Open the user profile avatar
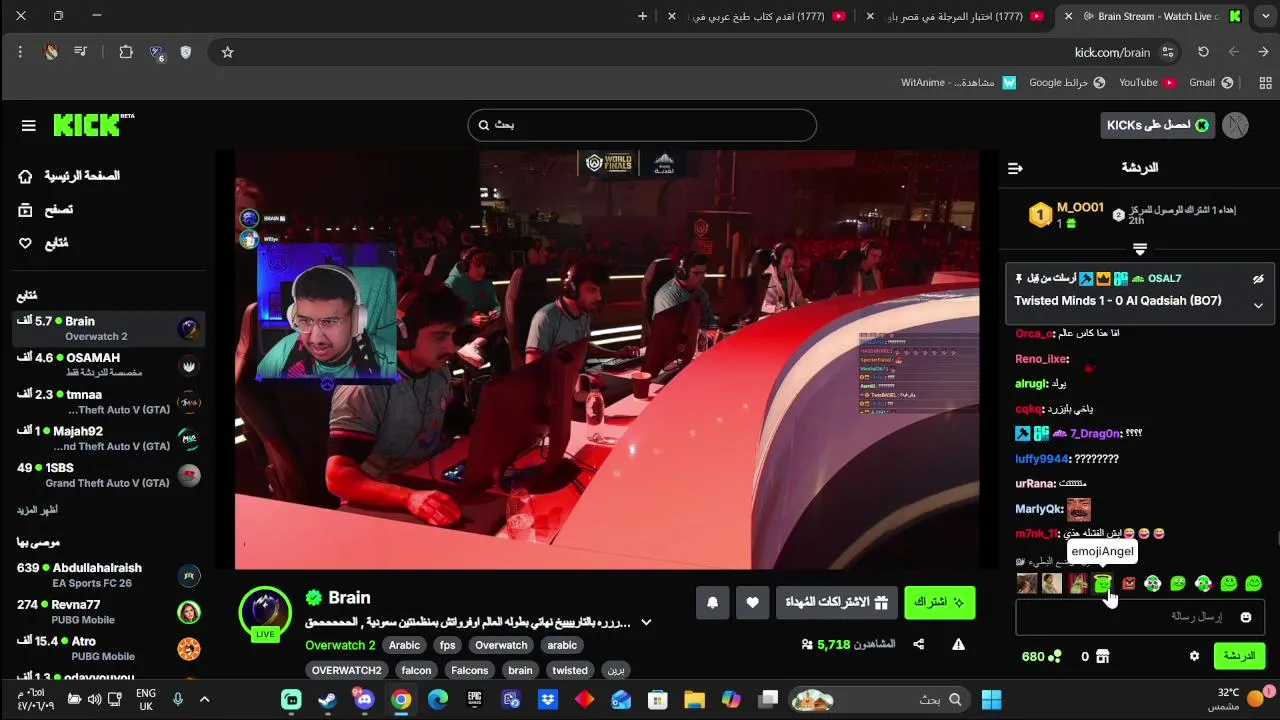This screenshot has height=720, width=1280. [x=1235, y=125]
